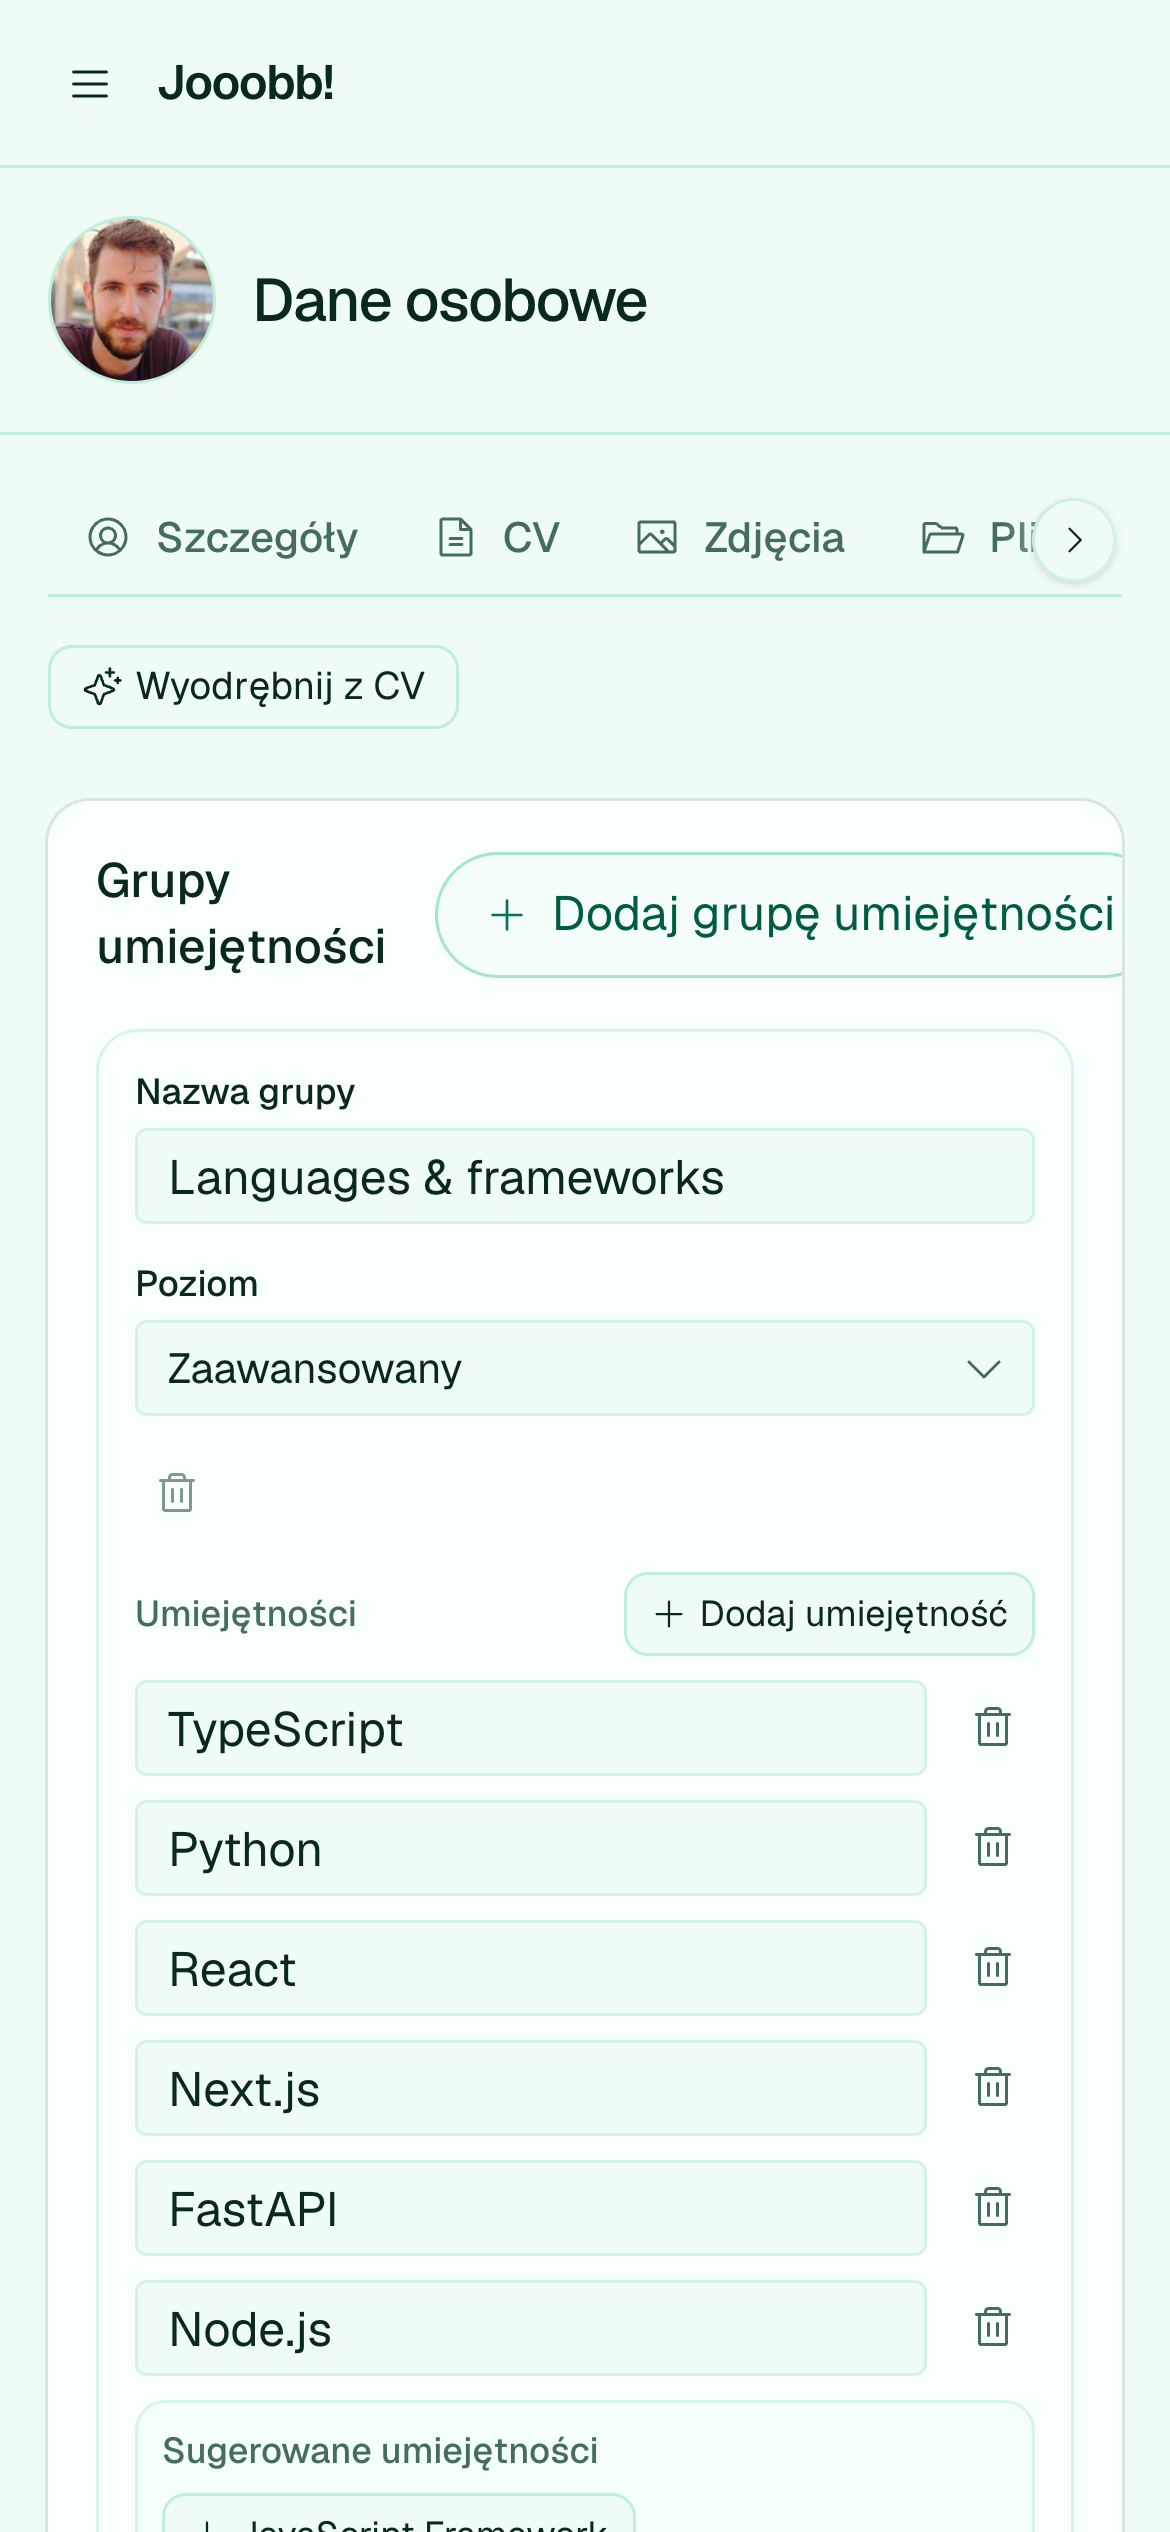1170x2532 pixels.
Task: Edit the React skill field
Action: point(531,1968)
